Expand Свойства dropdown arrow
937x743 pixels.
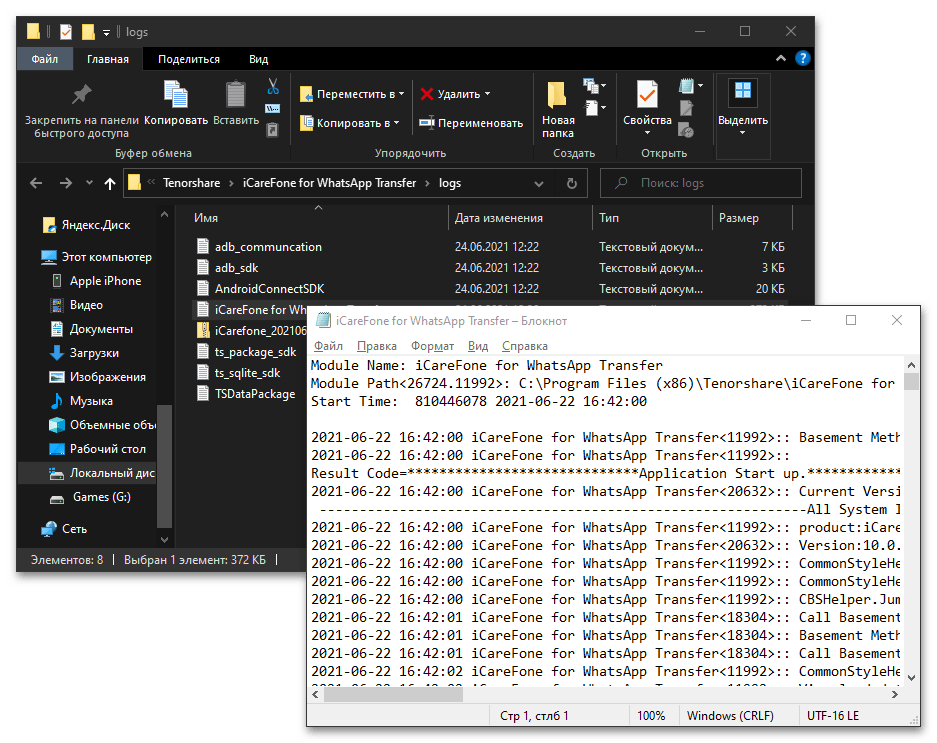[x=647, y=132]
